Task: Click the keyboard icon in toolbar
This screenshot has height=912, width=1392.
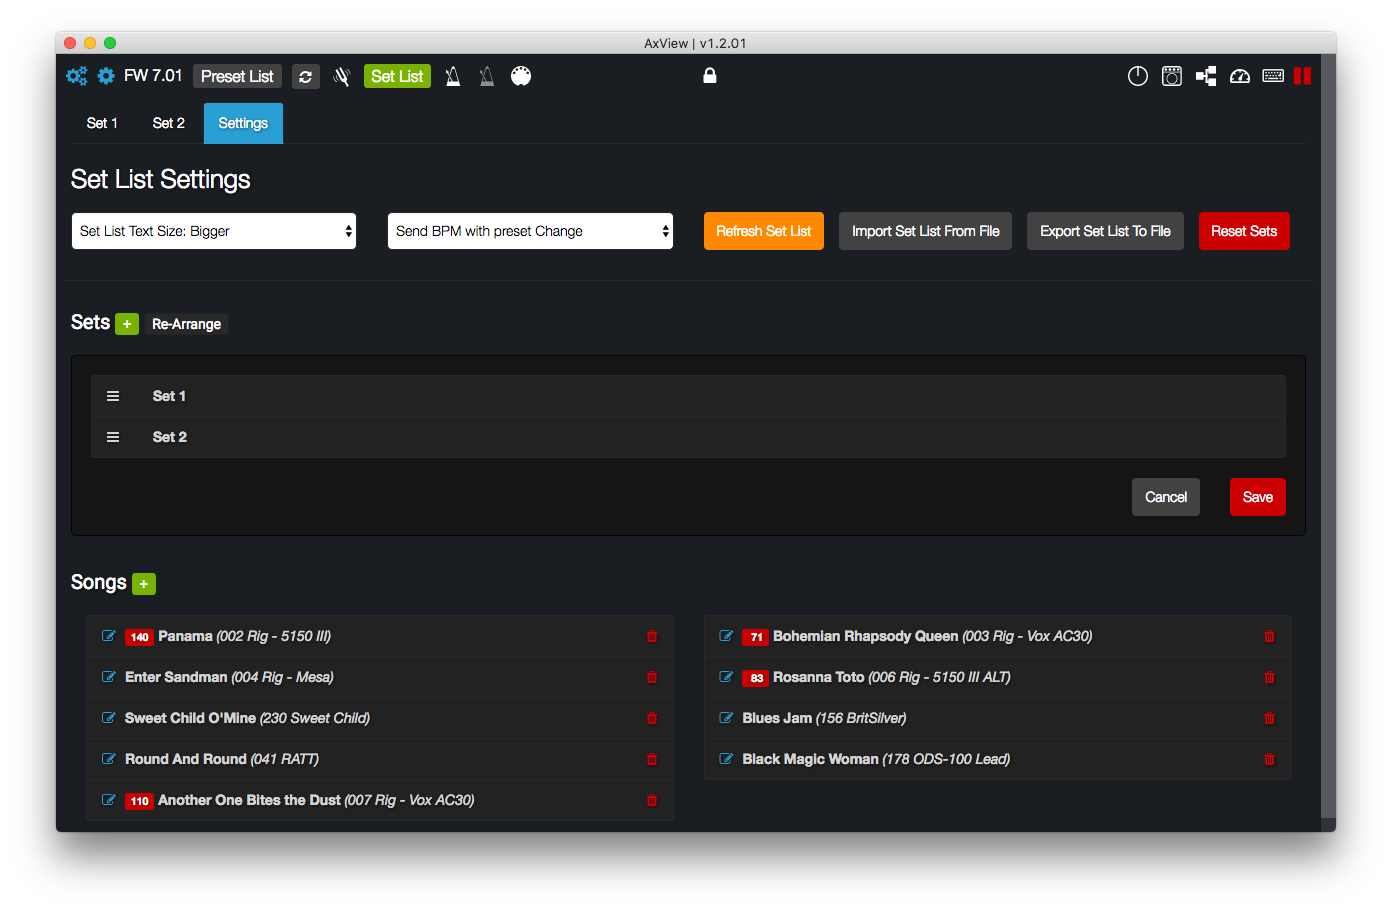Action: 1273,76
